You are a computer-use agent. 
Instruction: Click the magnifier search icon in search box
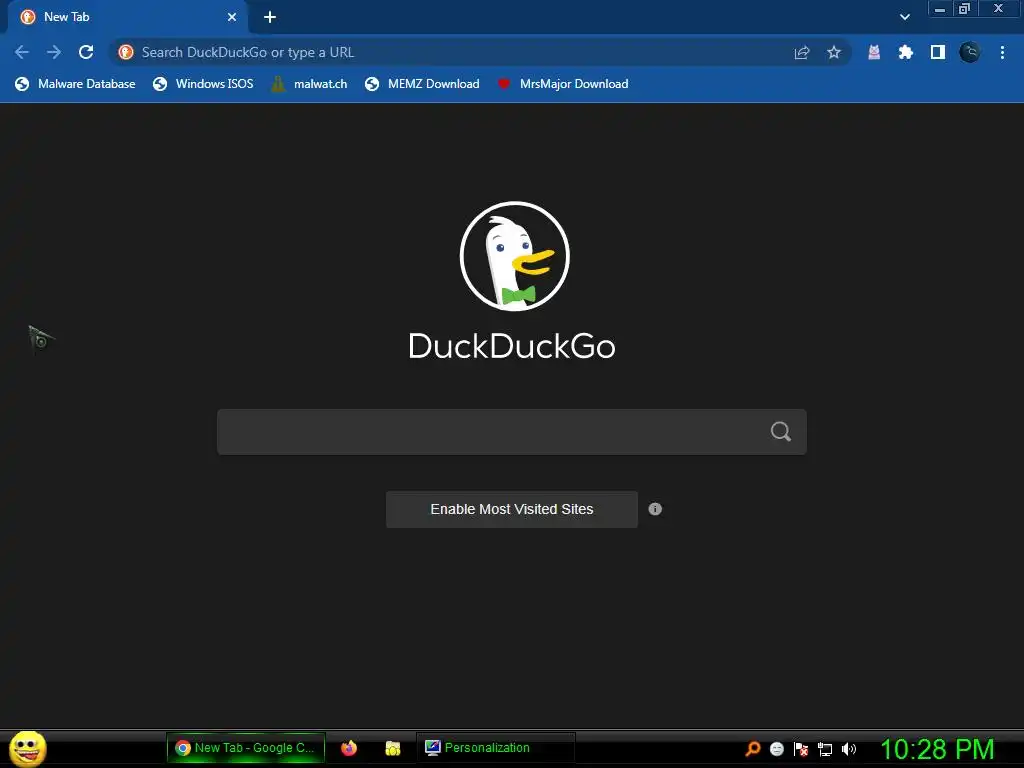[780, 431]
